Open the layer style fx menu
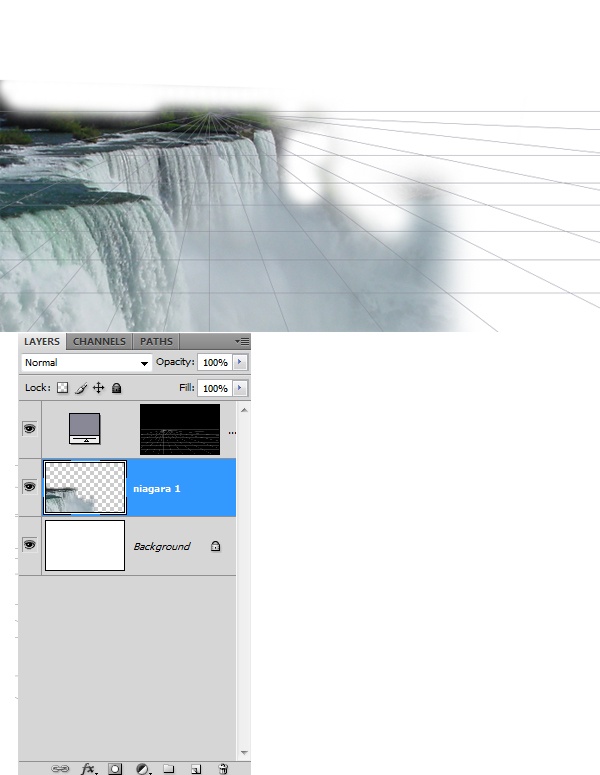Screen dimensions: 600x775 pyautogui.click(x=88, y=768)
